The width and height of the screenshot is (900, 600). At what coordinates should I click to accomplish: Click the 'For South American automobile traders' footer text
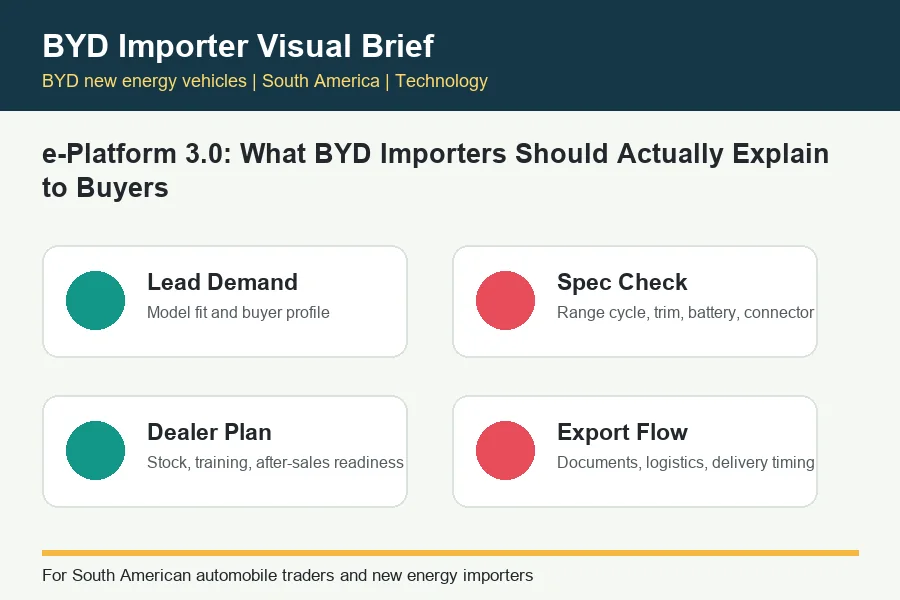pos(288,575)
